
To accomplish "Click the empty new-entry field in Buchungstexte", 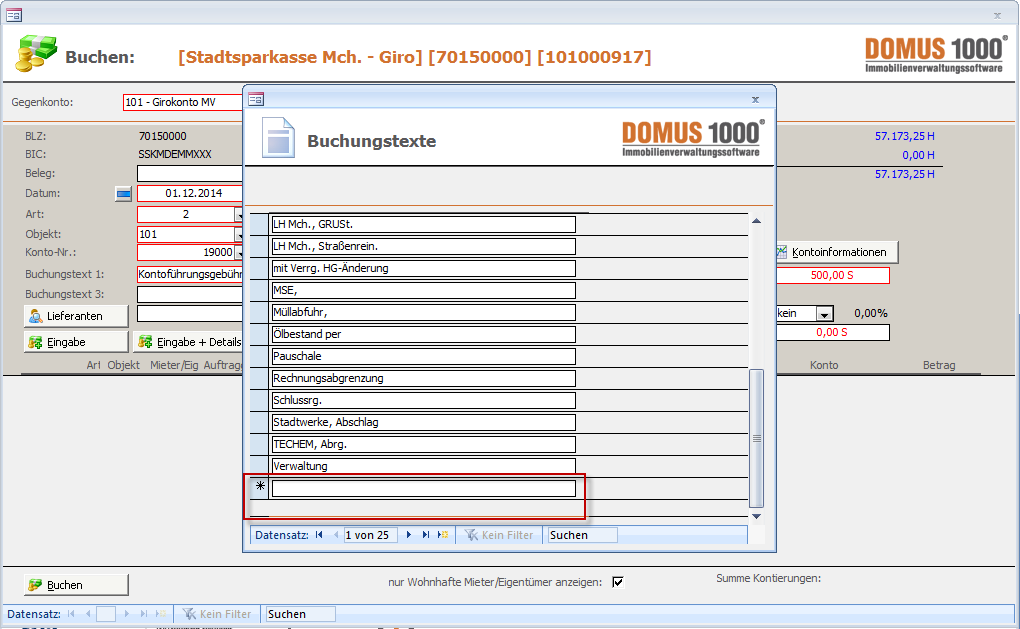I will point(423,488).
